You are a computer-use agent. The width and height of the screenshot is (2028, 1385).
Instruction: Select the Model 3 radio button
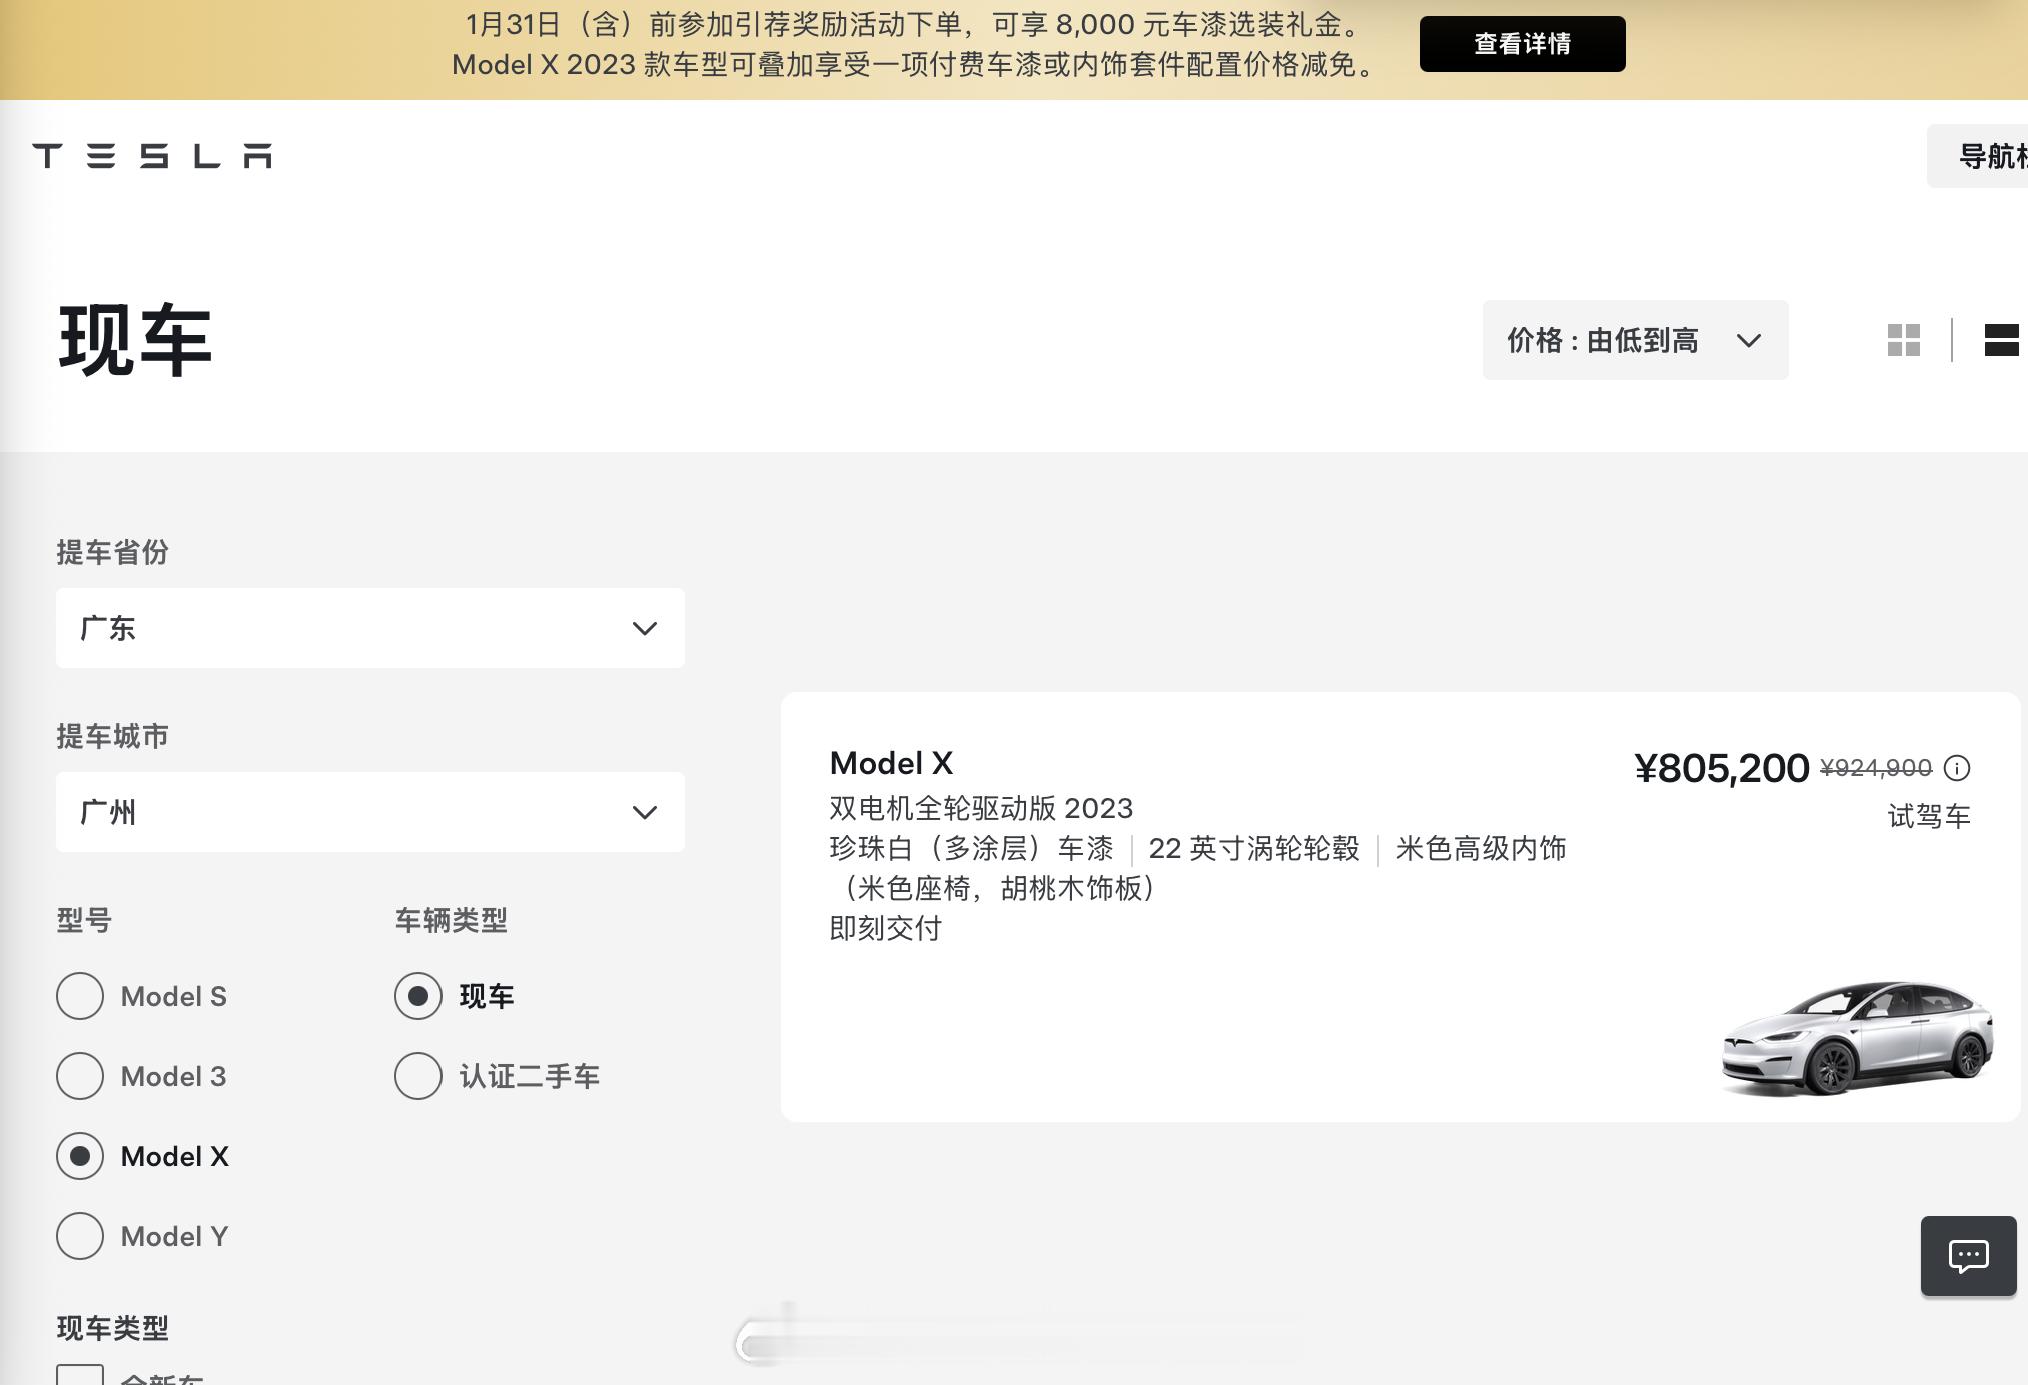click(80, 1076)
